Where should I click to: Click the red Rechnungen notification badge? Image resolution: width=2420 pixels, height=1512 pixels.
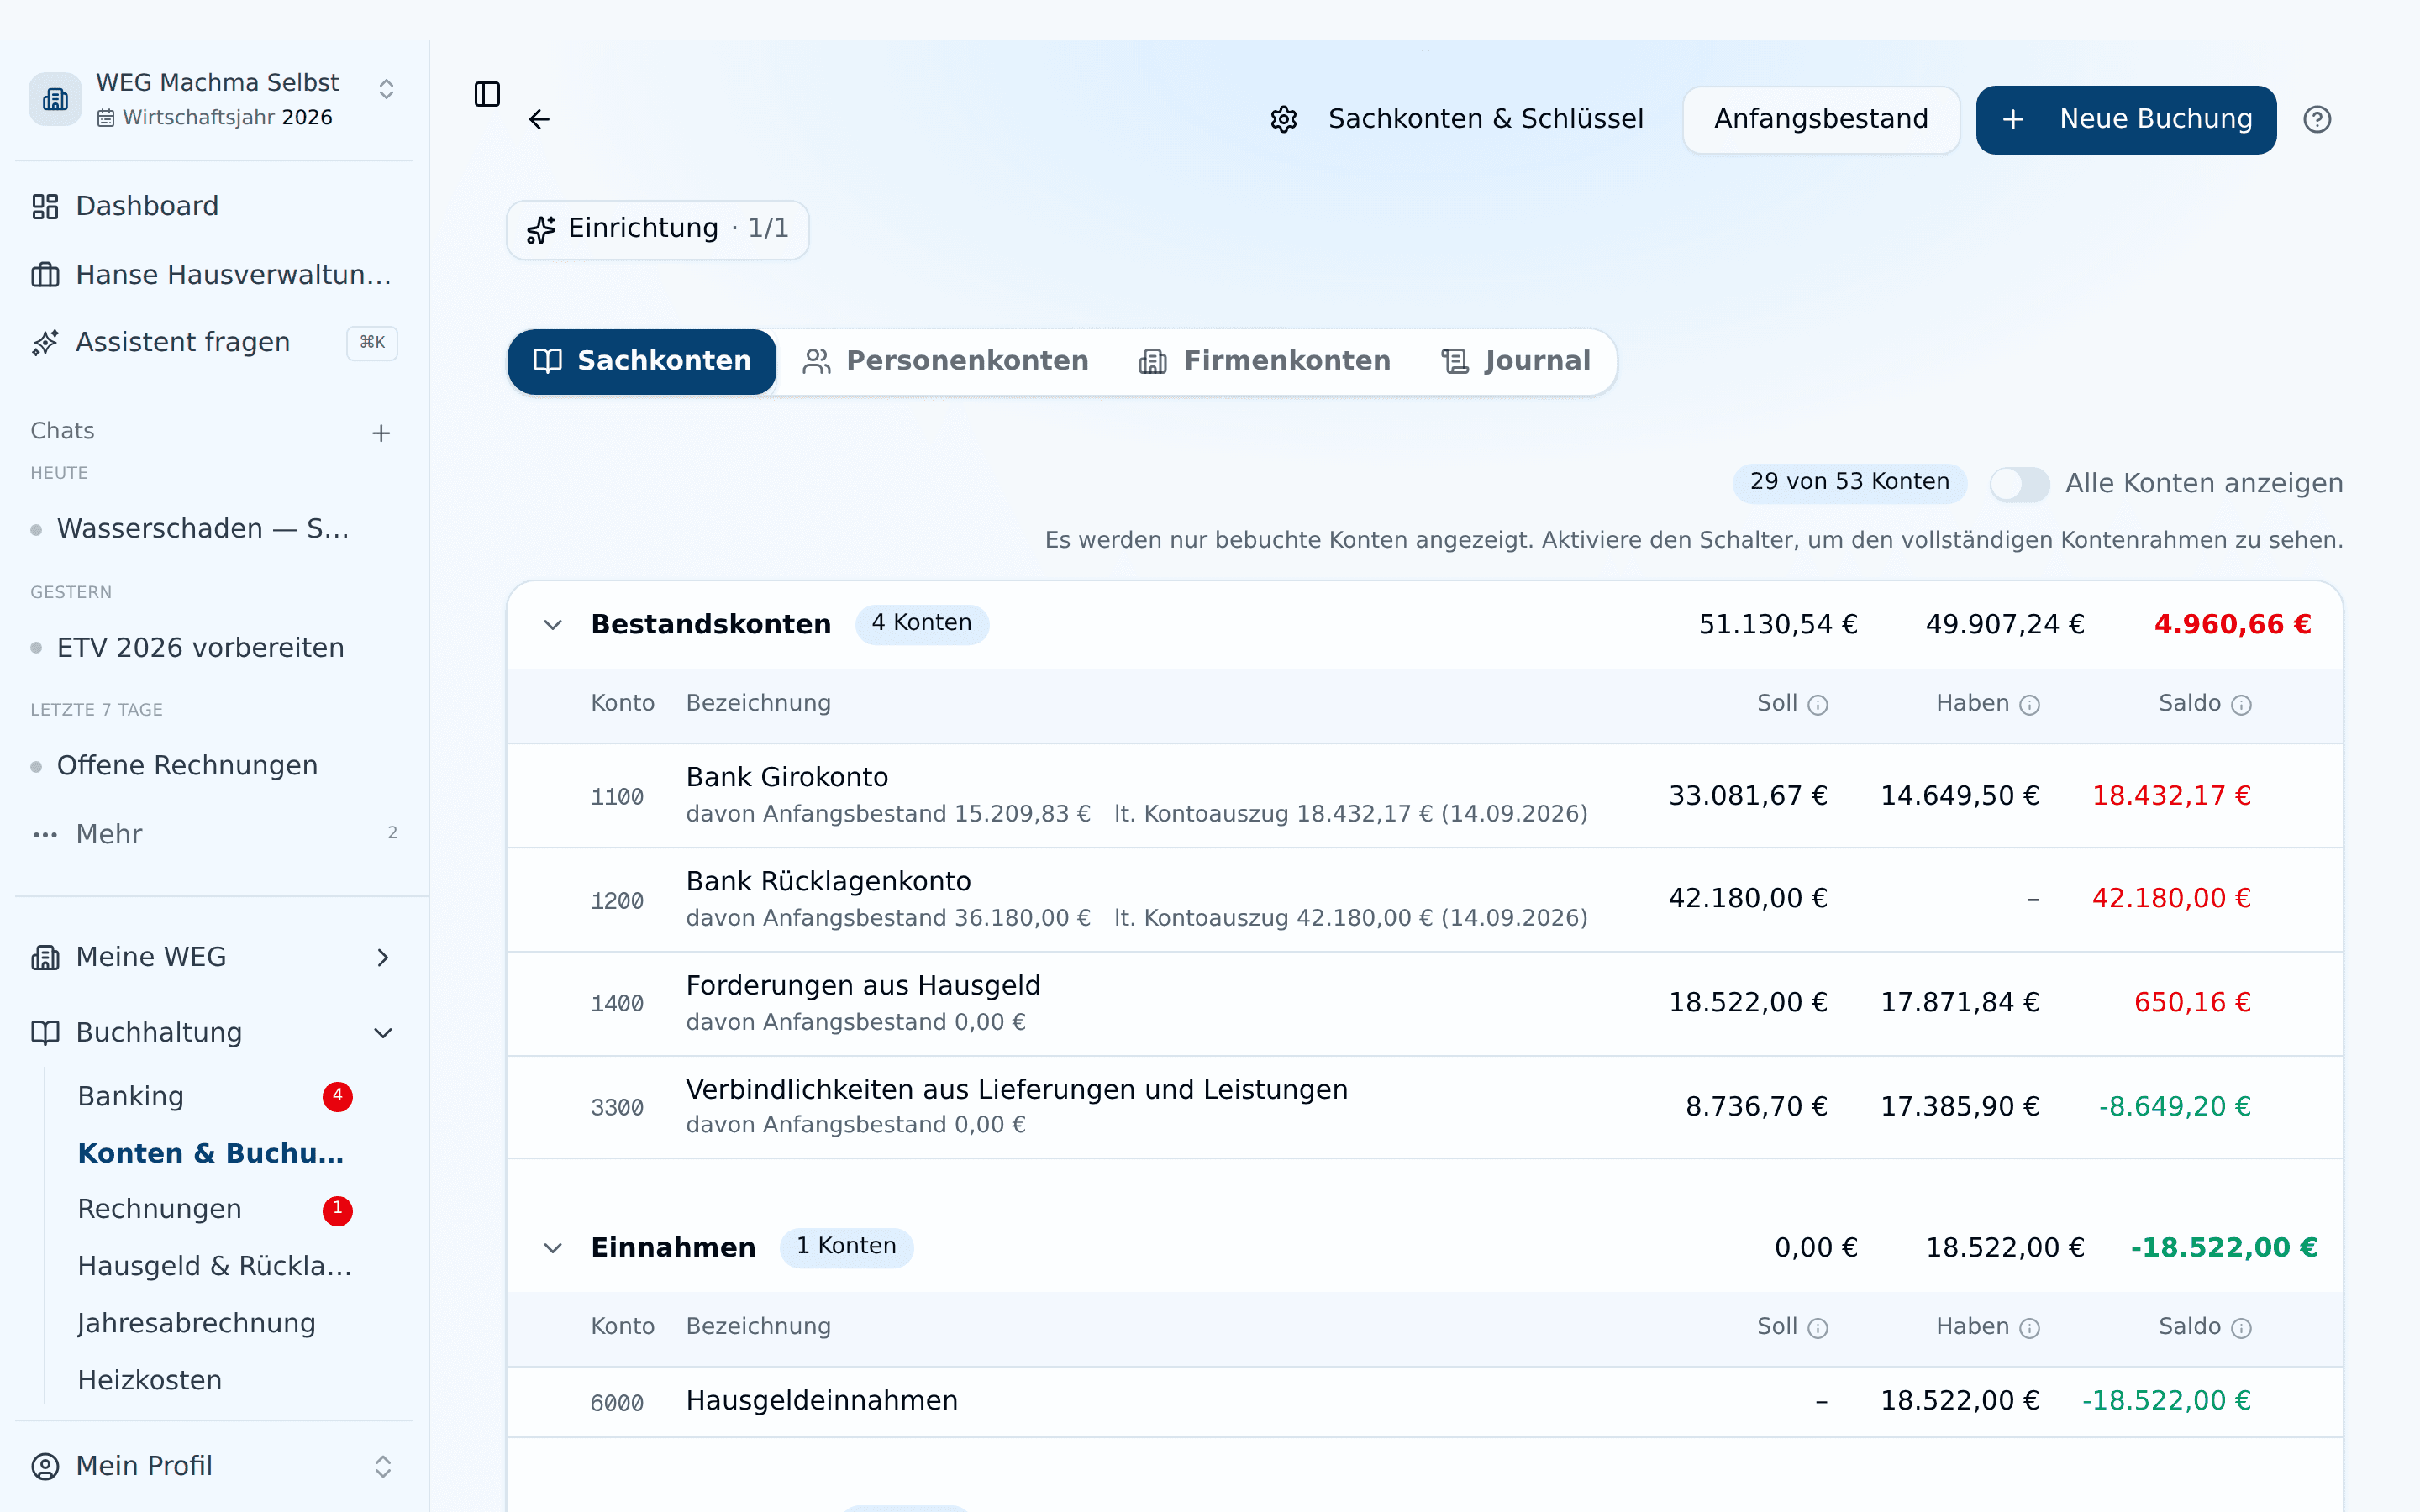337,1210
